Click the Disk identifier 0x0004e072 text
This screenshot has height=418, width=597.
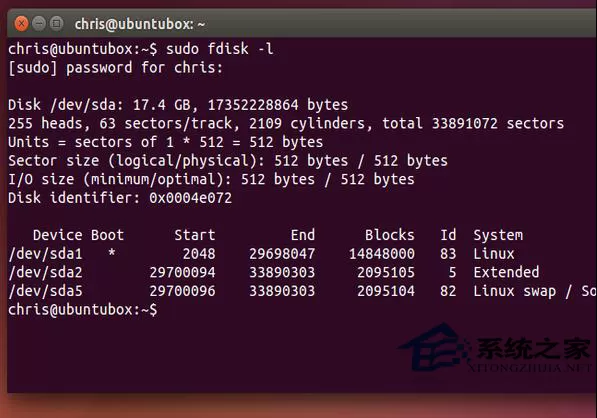coord(120,198)
